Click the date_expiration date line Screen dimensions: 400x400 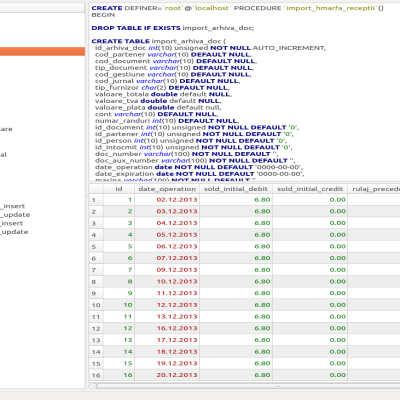pyautogui.click(x=200, y=174)
